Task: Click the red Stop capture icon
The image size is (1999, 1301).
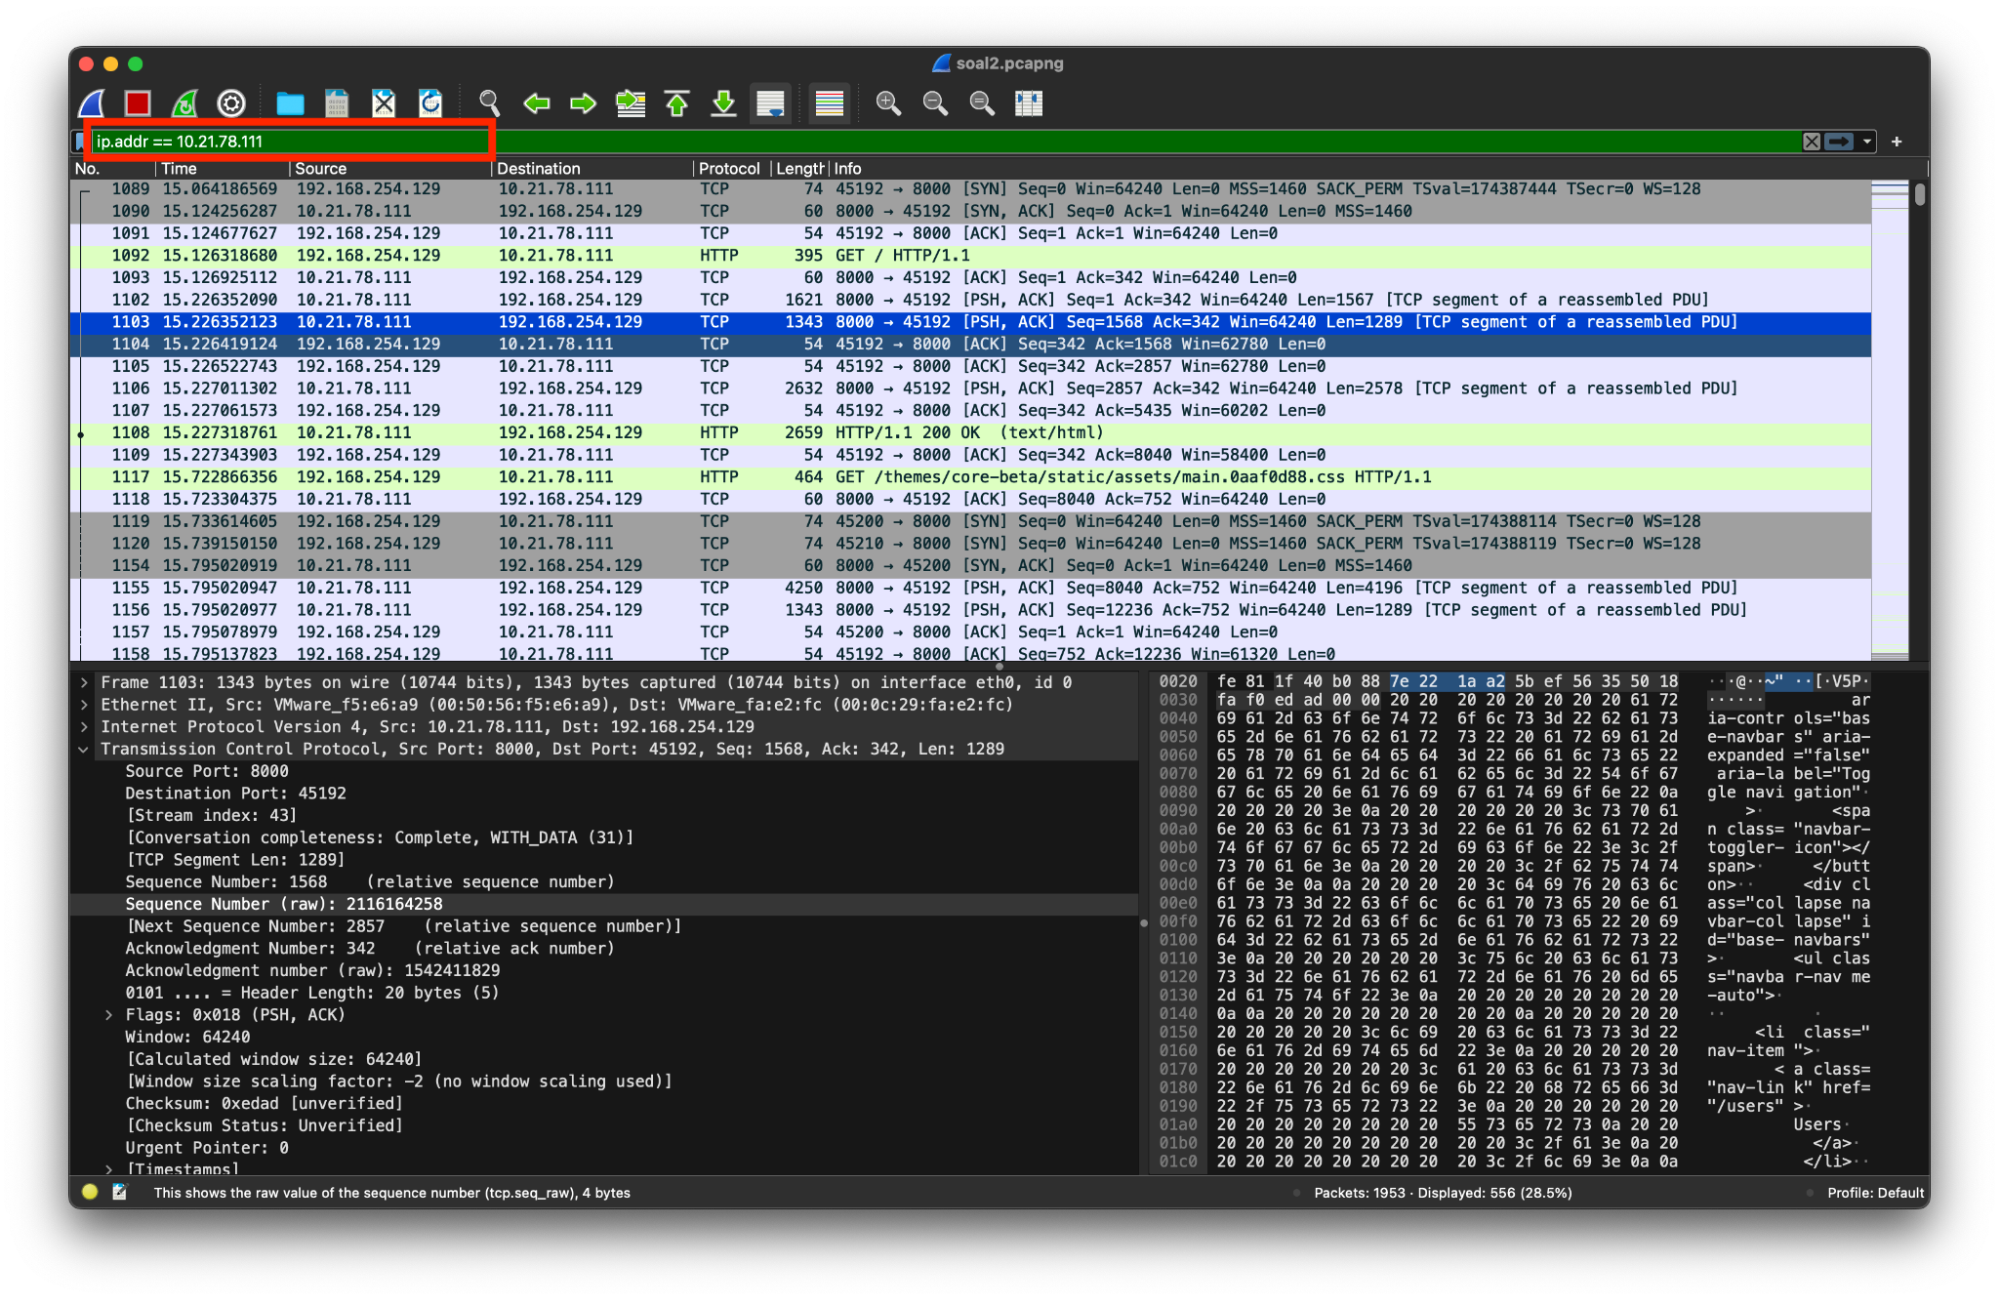Action: tap(138, 103)
